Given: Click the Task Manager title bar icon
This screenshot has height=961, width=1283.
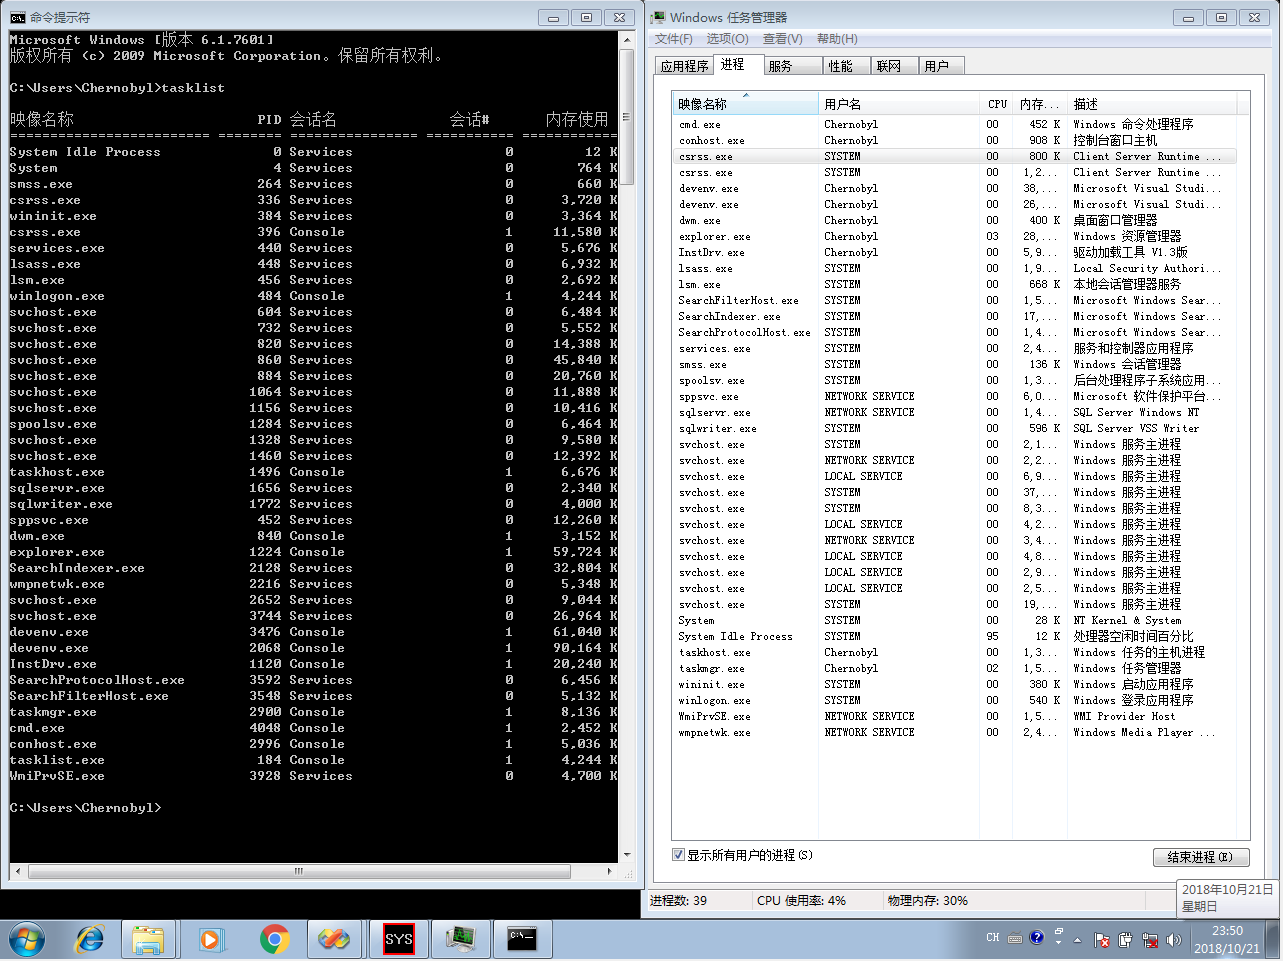Looking at the screenshot, I should 658,17.
